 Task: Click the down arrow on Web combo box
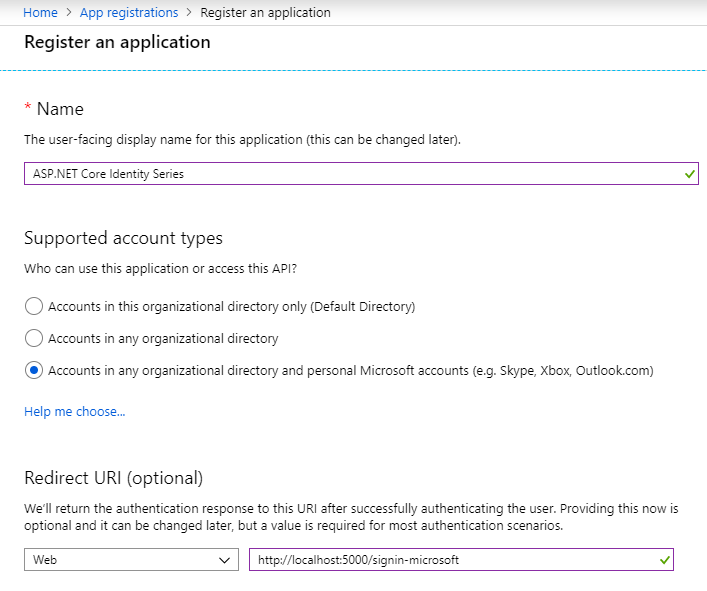pos(224,560)
